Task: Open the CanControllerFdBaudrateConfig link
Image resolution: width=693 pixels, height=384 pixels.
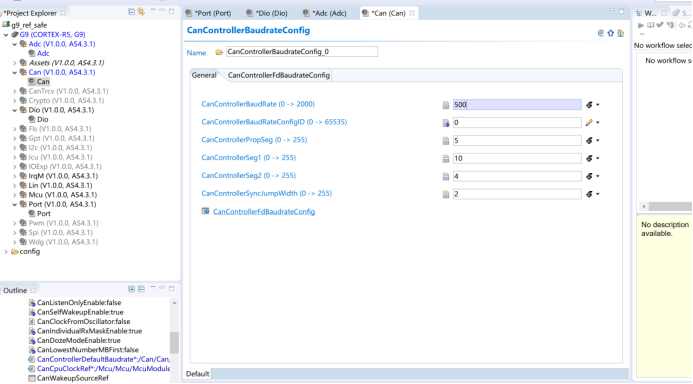Action: [x=264, y=212]
